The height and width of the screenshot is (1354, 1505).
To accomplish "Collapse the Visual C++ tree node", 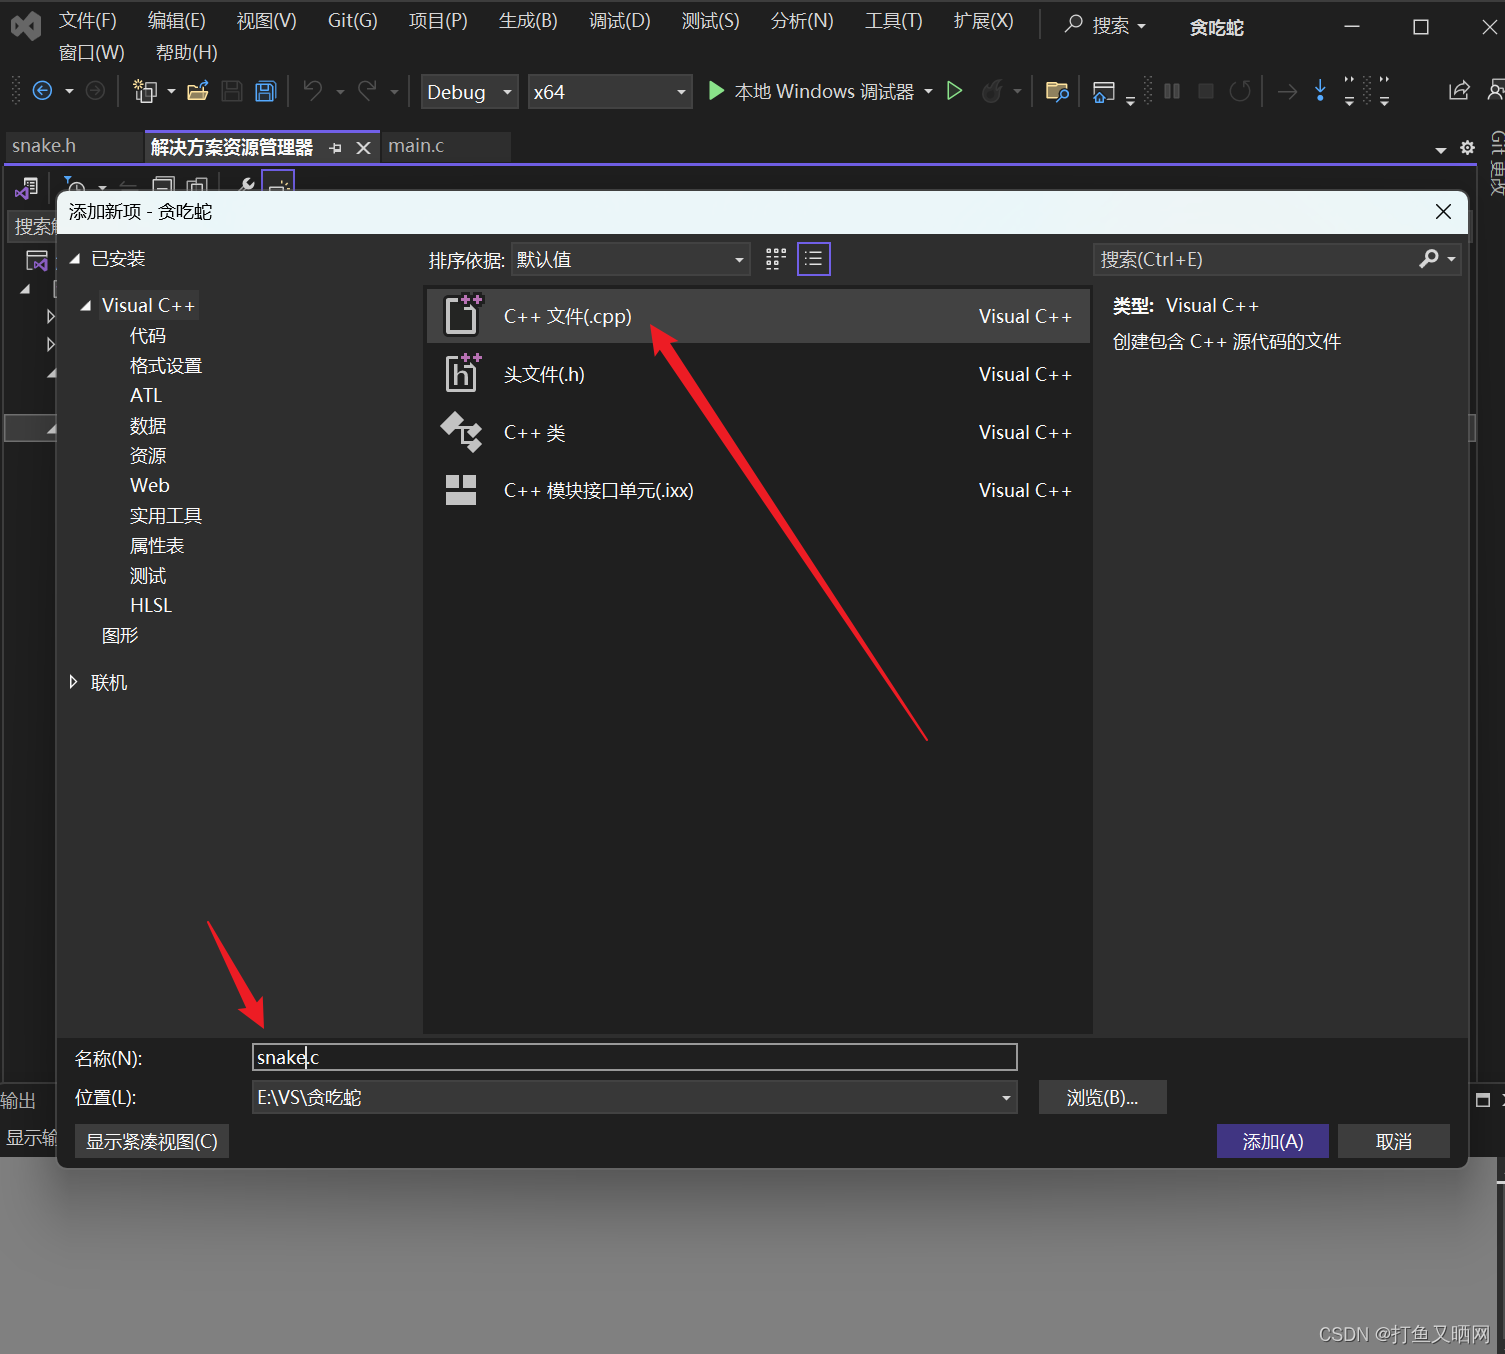I will point(86,306).
